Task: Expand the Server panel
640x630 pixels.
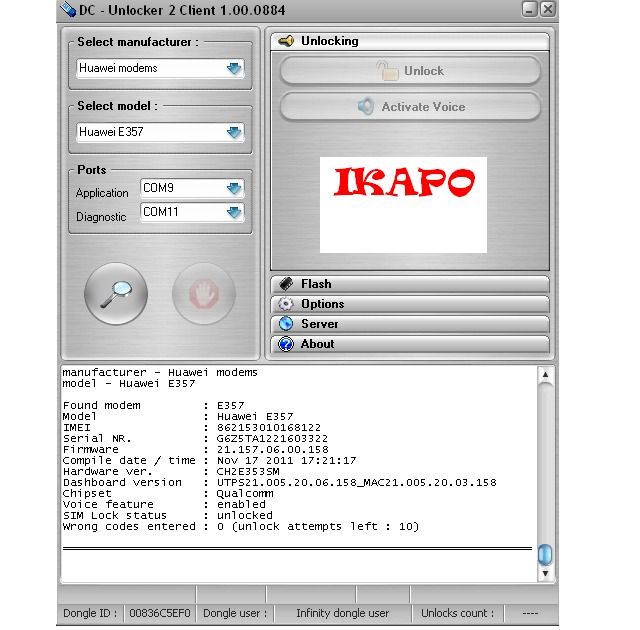Action: coord(410,324)
